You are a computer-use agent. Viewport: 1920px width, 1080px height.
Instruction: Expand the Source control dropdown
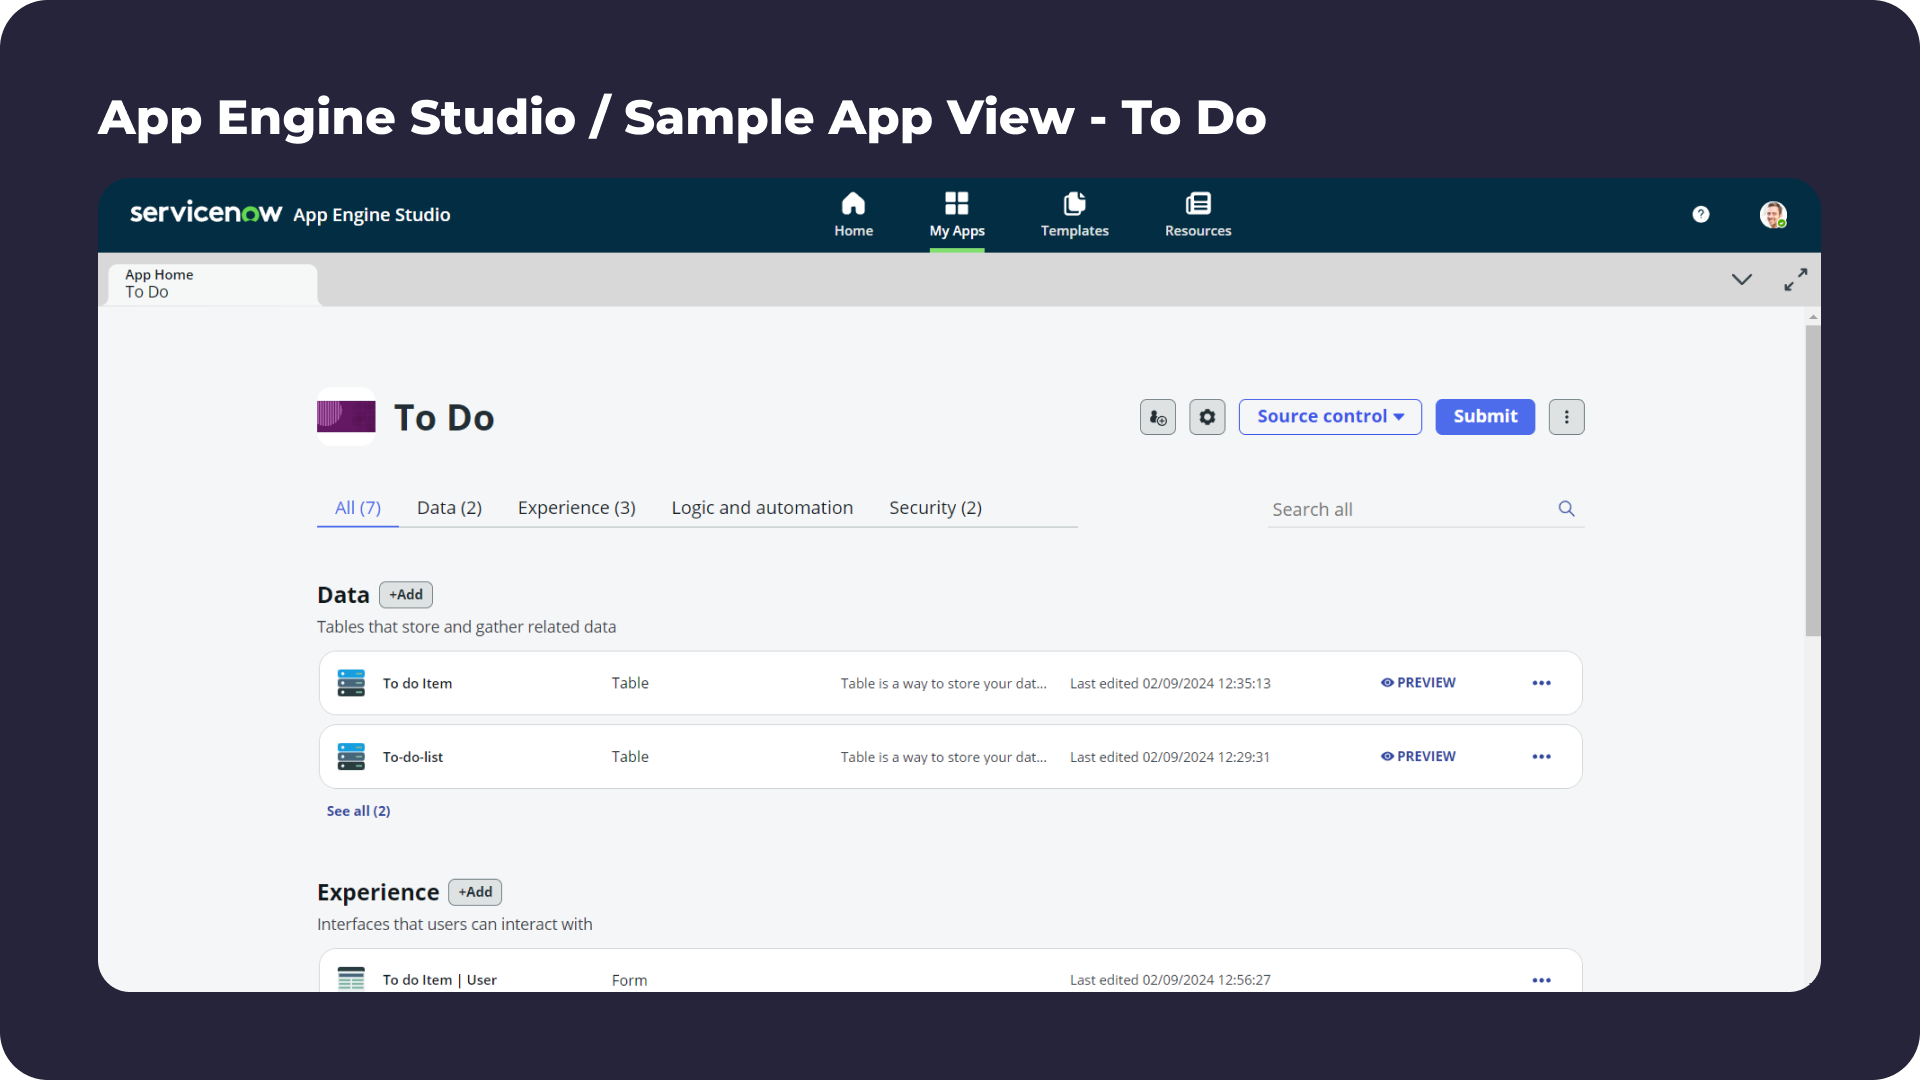[1330, 417]
